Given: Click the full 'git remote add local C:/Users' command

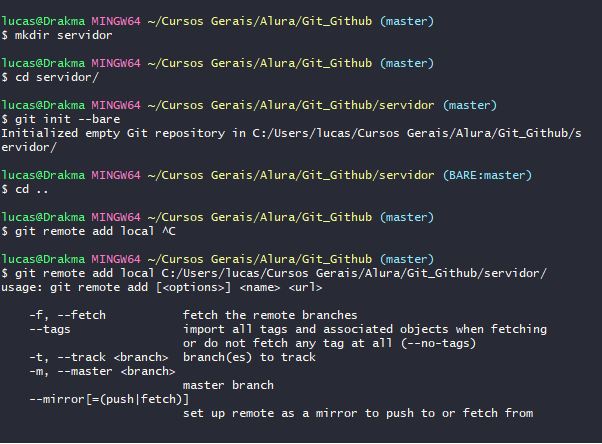Looking at the screenshot, I should pos(281,273).
